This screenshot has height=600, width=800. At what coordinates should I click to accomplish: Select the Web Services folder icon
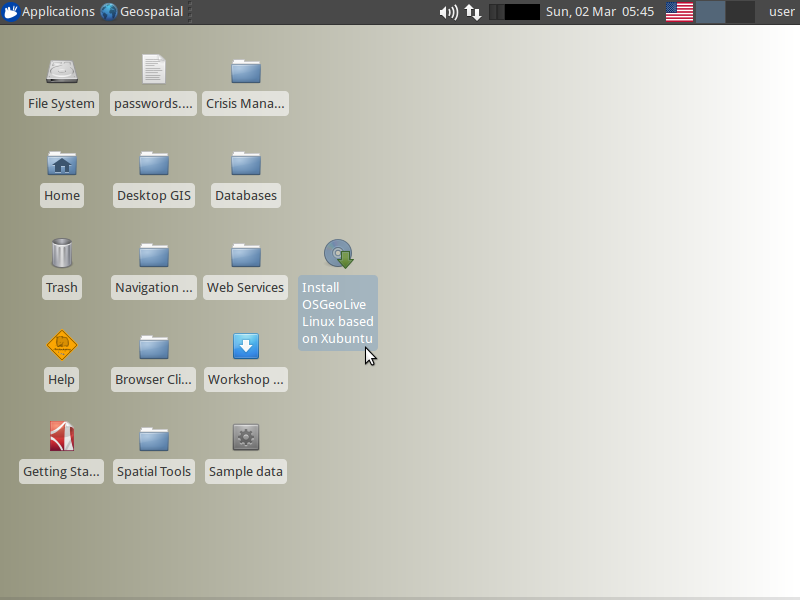(246, 255)
